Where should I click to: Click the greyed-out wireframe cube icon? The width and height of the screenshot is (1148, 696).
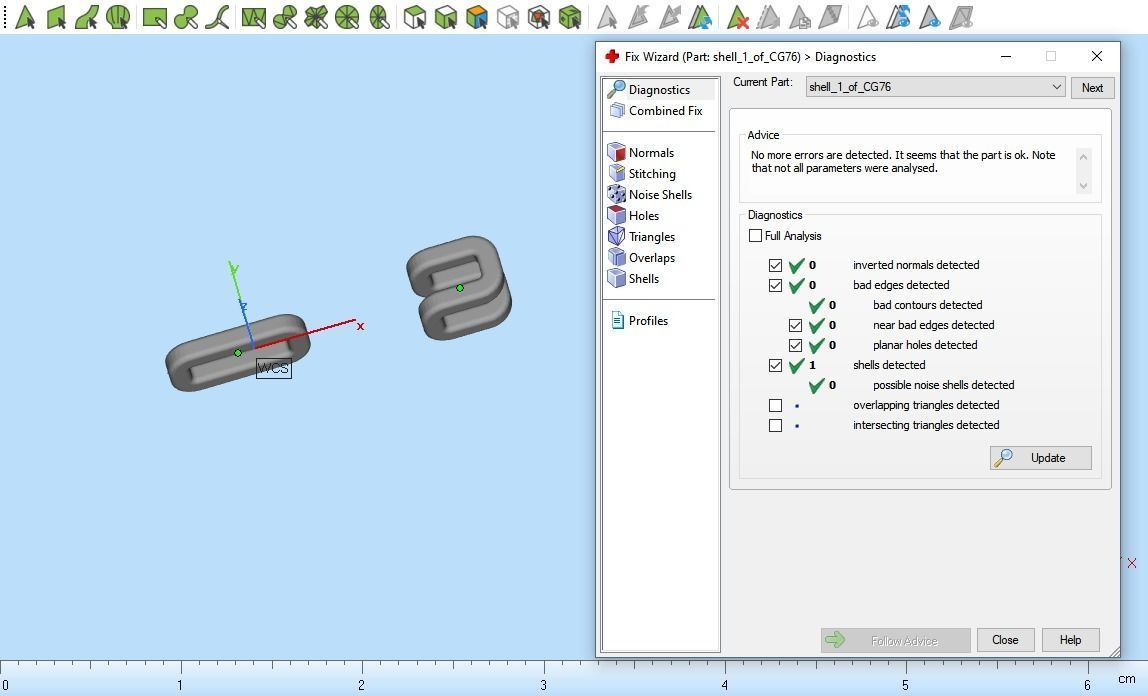point(507,17)
